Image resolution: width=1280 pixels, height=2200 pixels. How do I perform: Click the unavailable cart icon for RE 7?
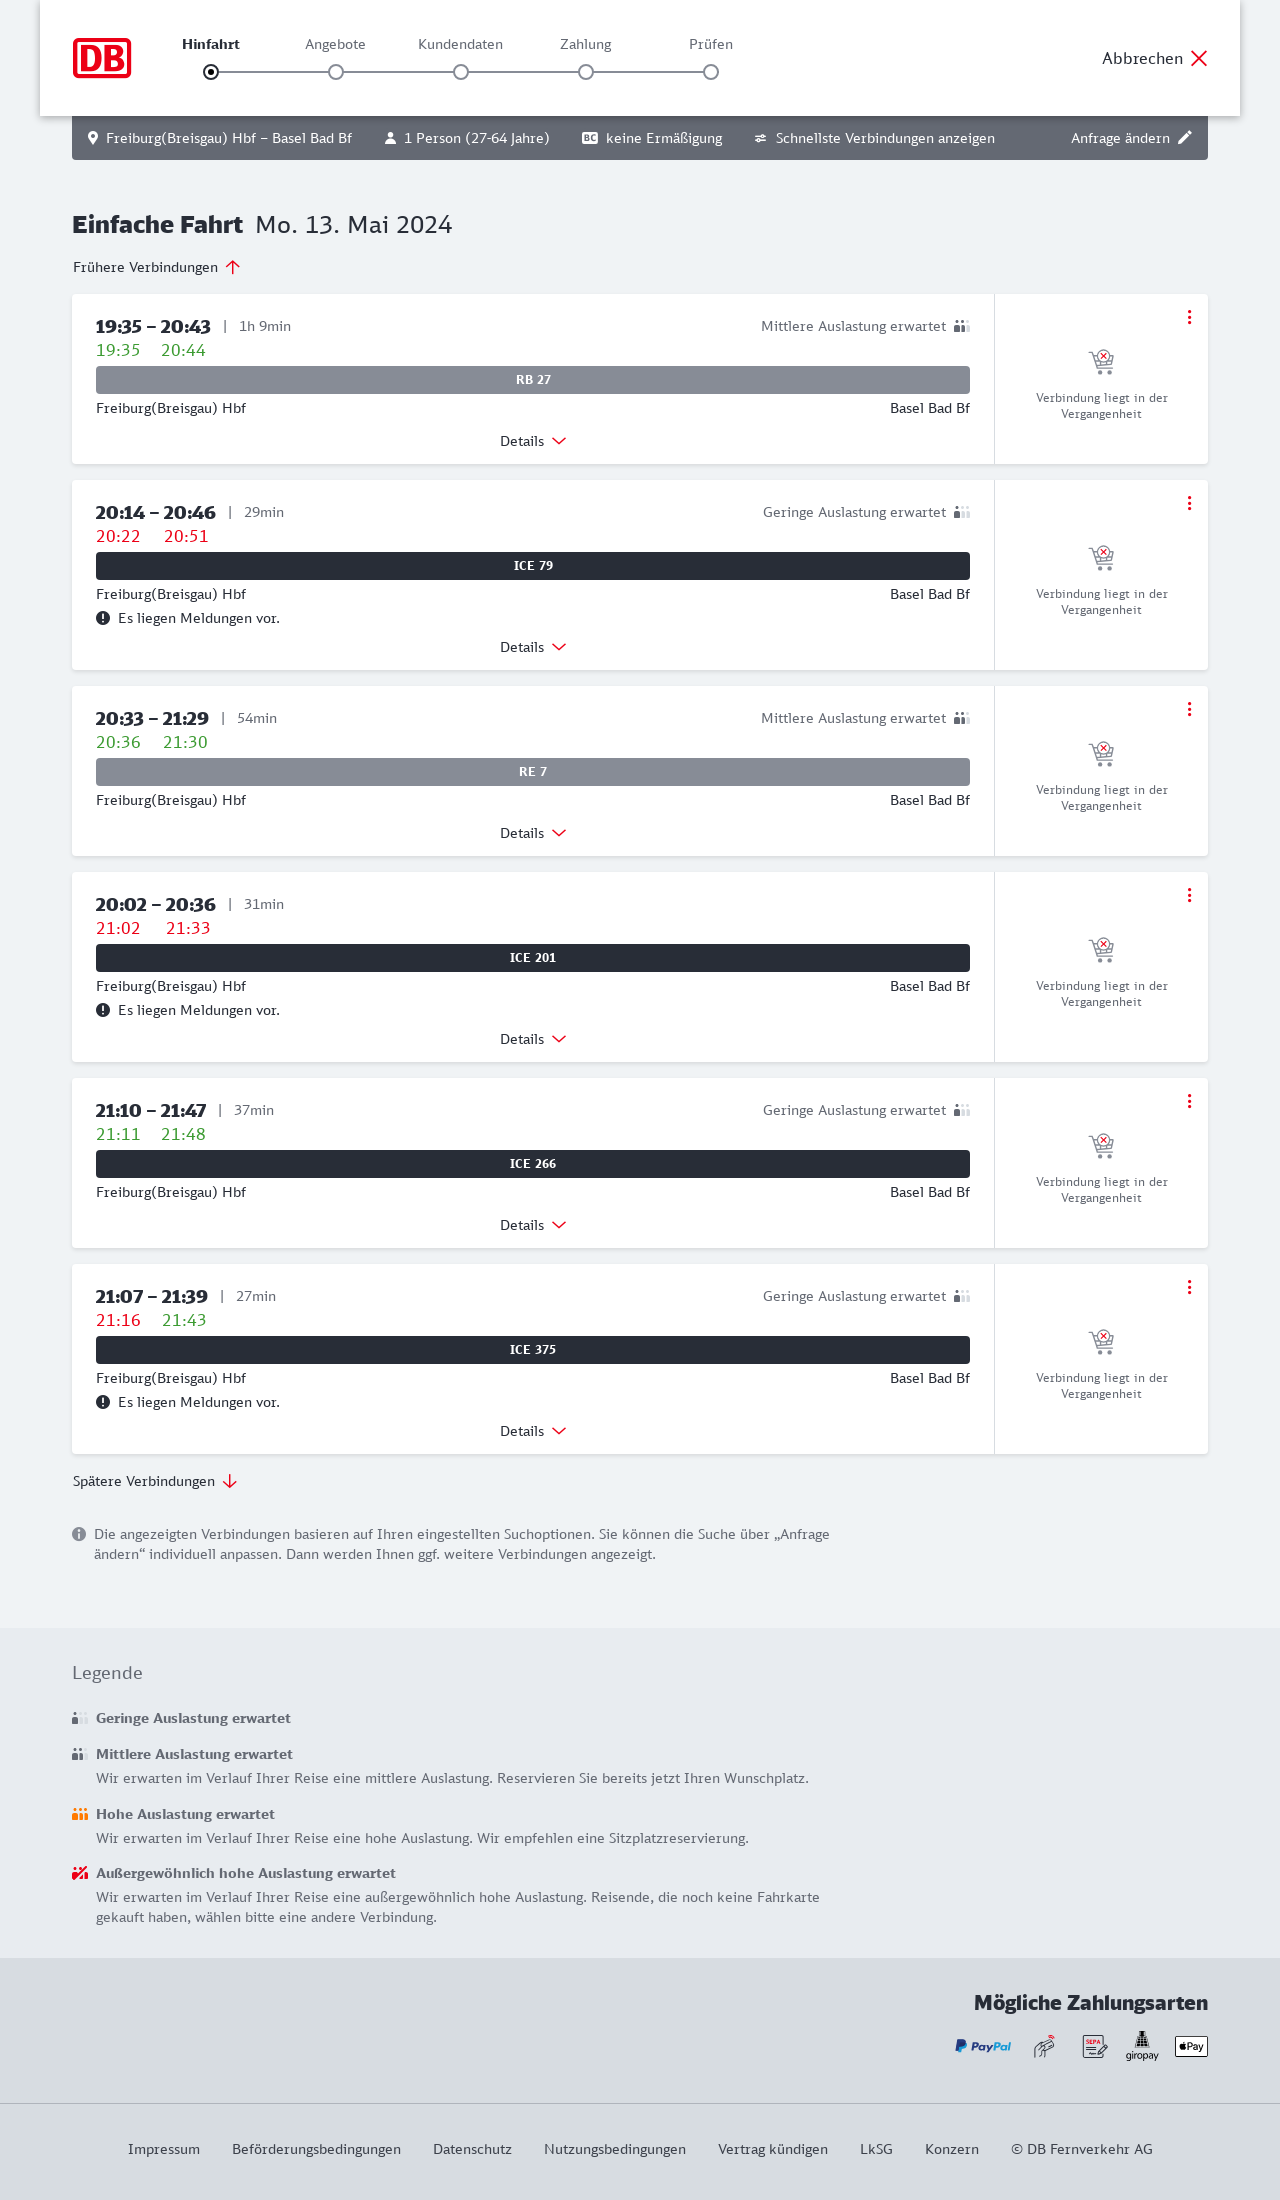point(1101,752)
